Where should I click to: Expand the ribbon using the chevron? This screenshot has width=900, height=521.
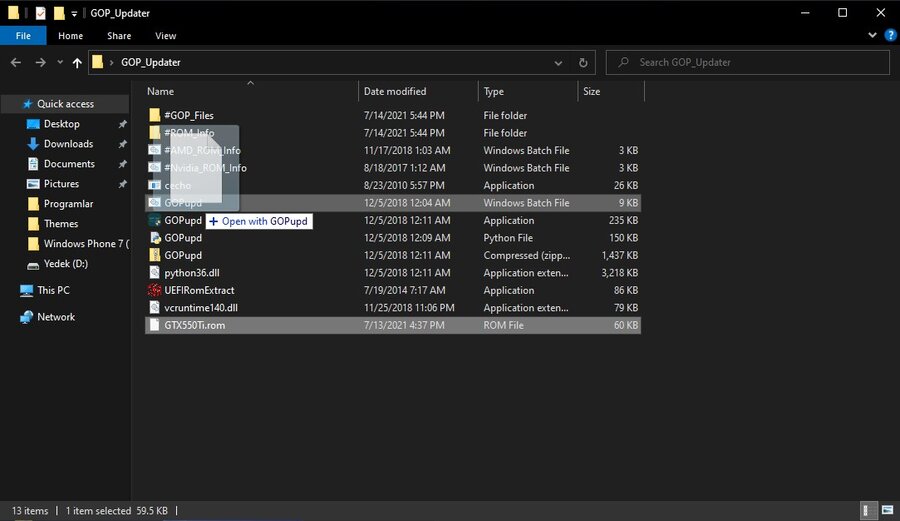pos(869,36)
